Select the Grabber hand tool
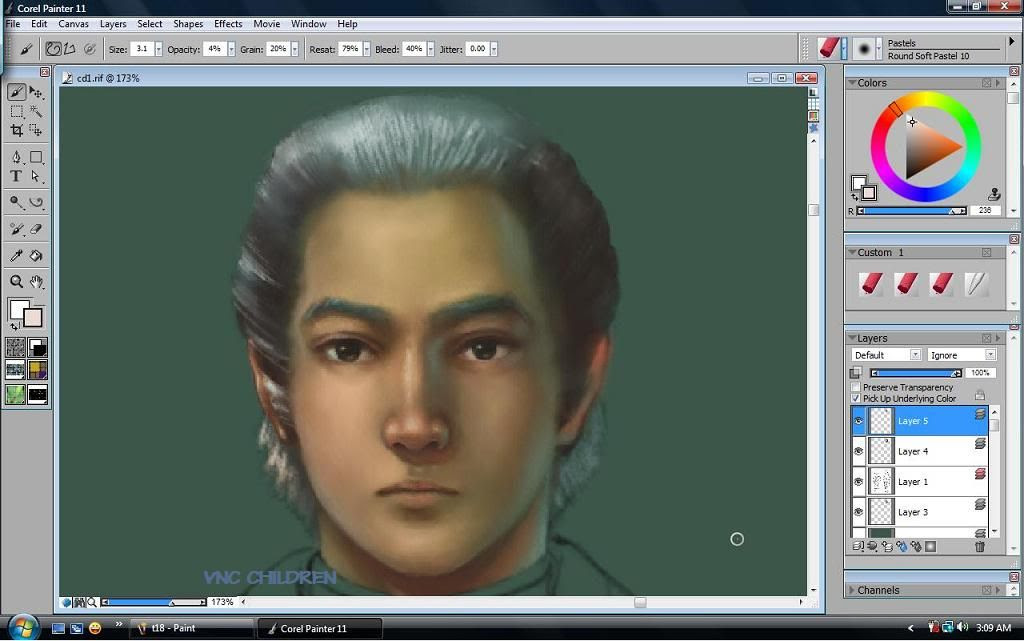The image size is (1024, 641). coord(36,282)
